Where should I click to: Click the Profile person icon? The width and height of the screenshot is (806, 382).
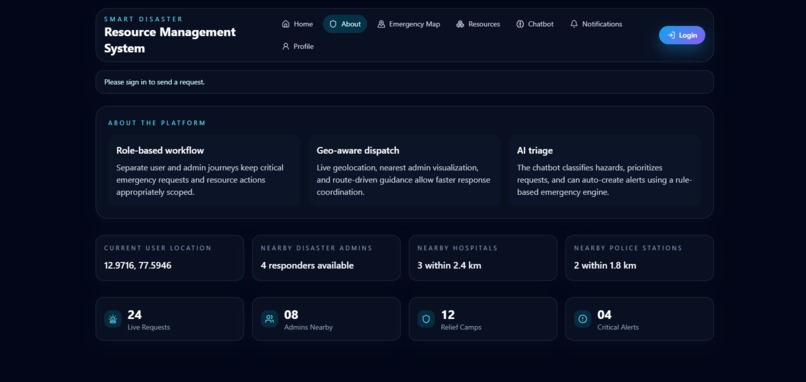pos(285,46)
